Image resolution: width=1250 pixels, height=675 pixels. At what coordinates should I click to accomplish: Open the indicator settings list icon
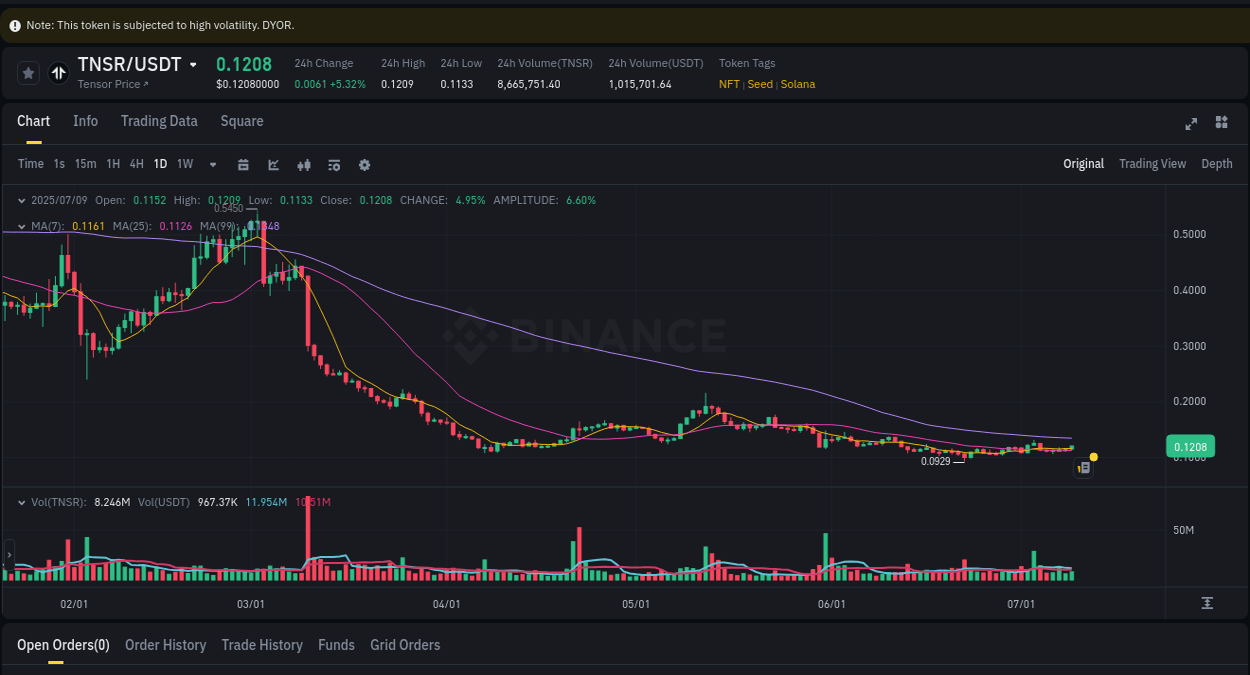334,164
